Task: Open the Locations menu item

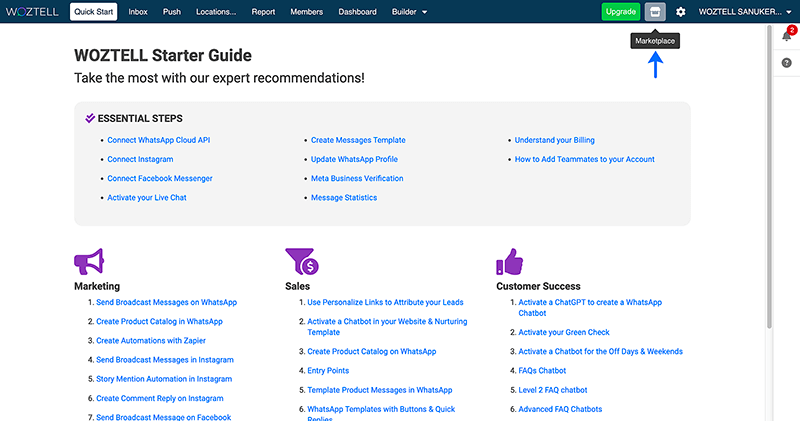Action: [216, 12]
